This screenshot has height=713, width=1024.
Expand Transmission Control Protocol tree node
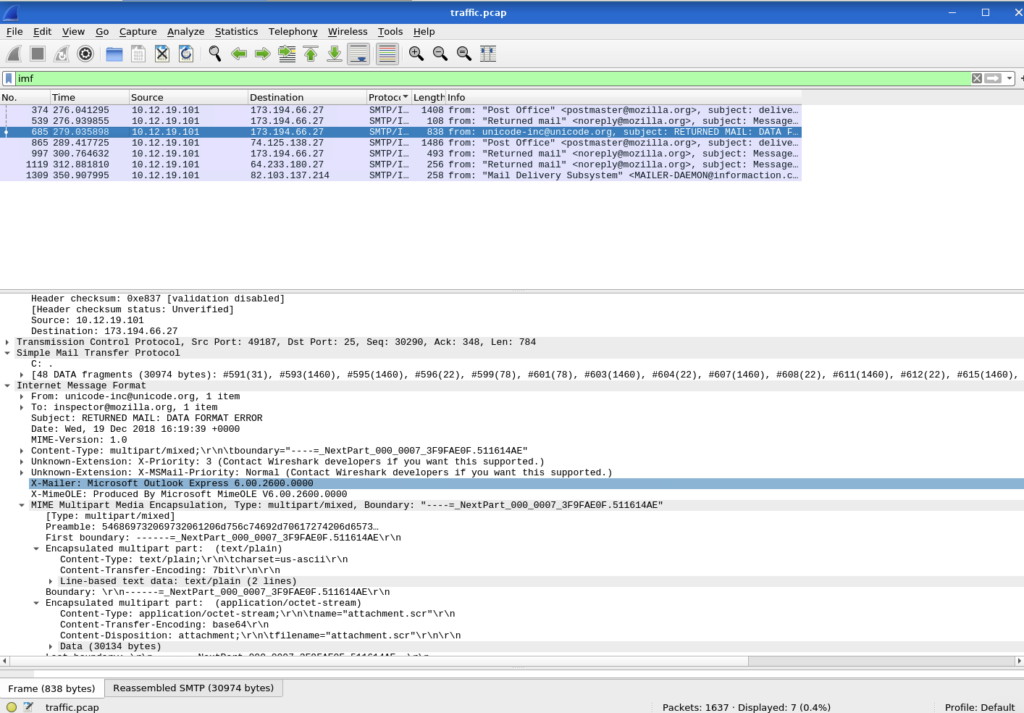(x=7, y=342)
